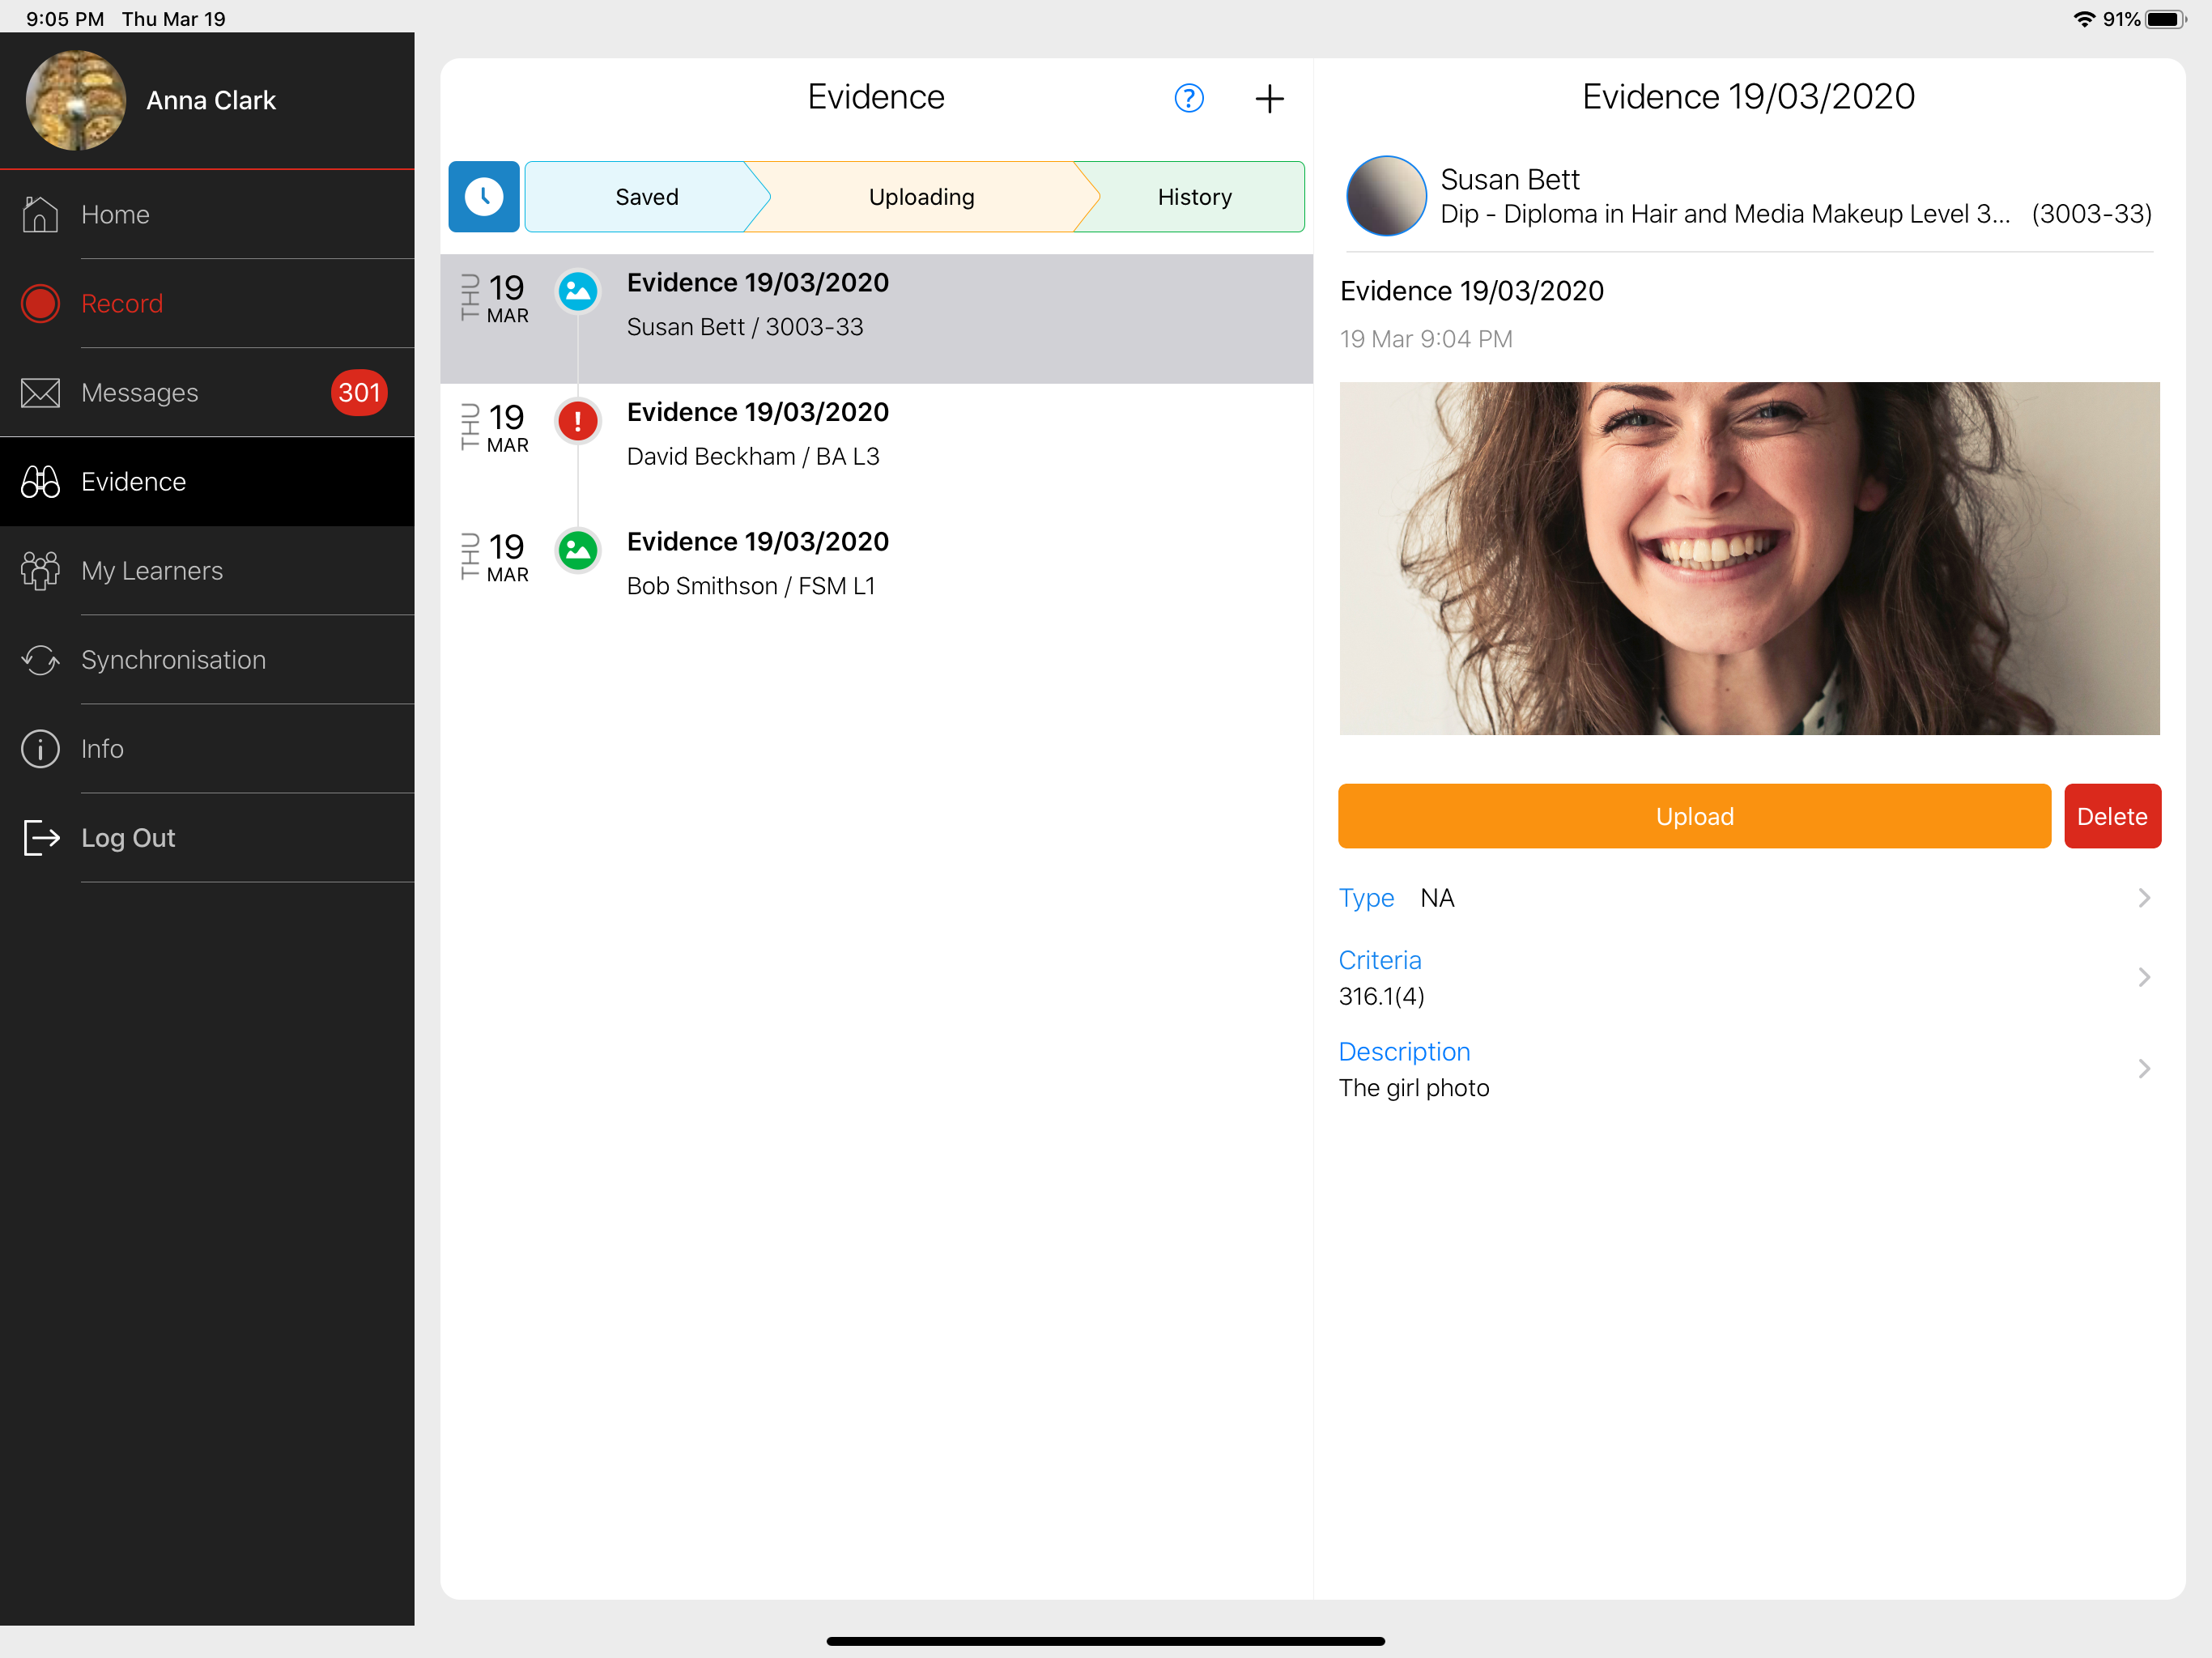Open My Learners section
Image resolution: width=2212 pixels, height=1658 pixels.
(152, 570)
